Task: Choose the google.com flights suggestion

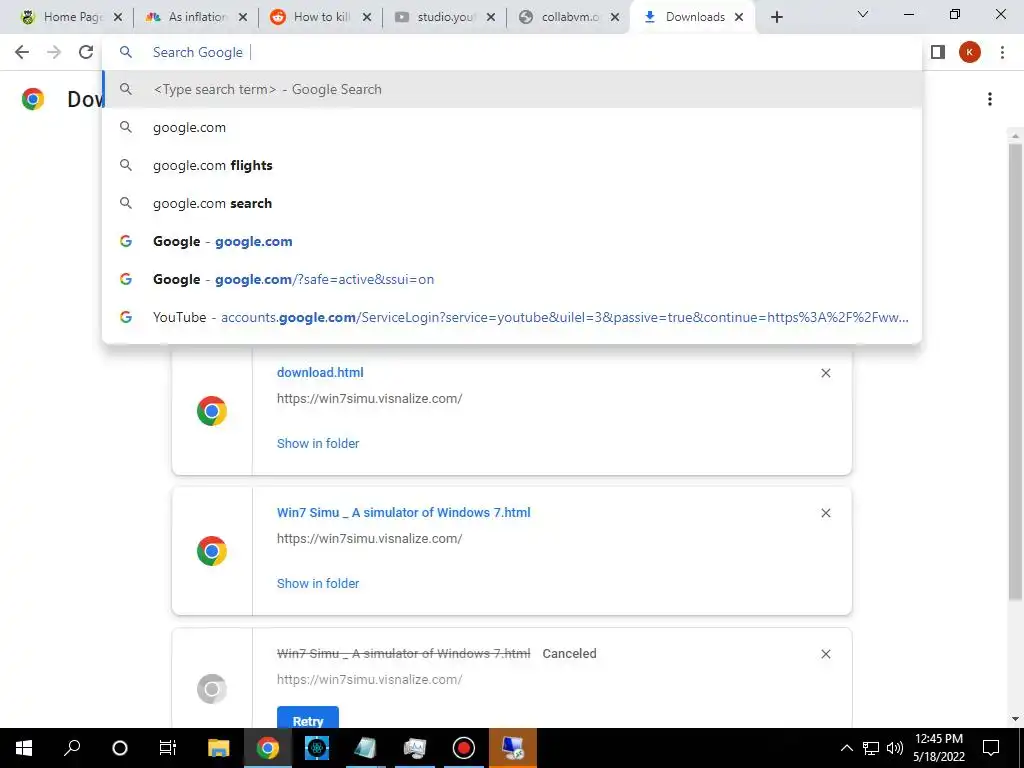Action: click(513, 165)
